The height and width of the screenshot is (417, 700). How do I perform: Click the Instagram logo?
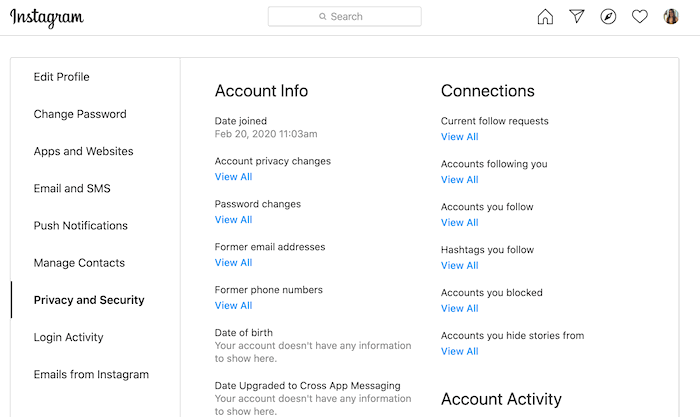pyautogui.click(x=47, y=17)
